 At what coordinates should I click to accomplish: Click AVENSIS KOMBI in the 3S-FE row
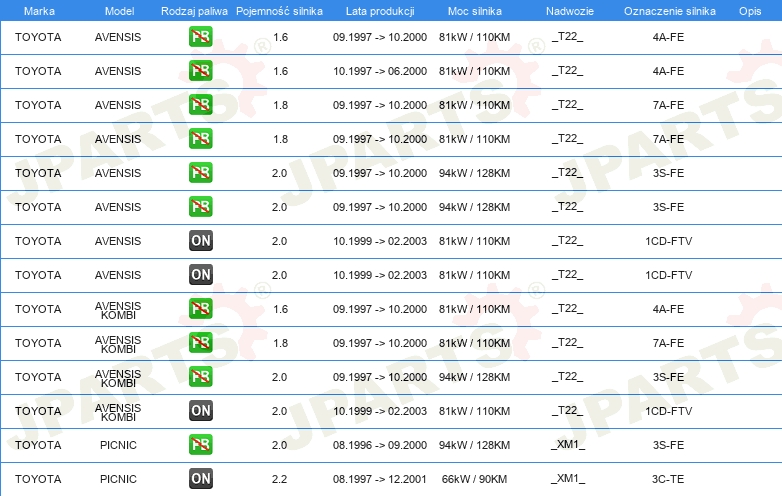[118, 378]
